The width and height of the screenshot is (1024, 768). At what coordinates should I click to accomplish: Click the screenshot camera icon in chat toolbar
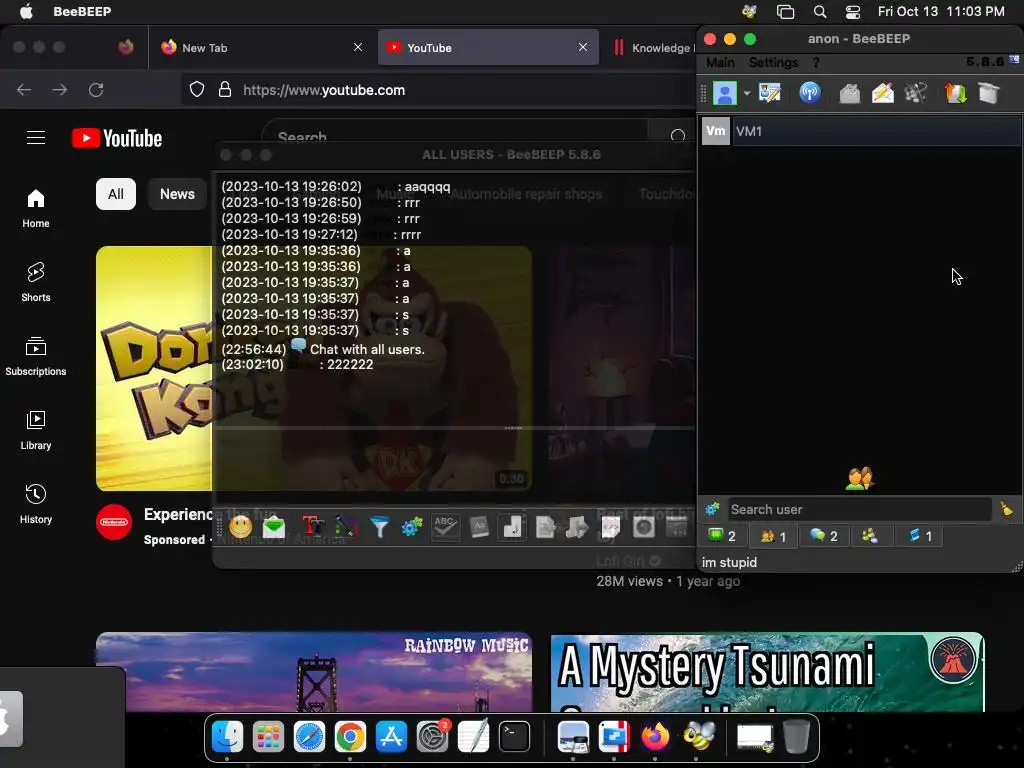(x=643, y=526)
